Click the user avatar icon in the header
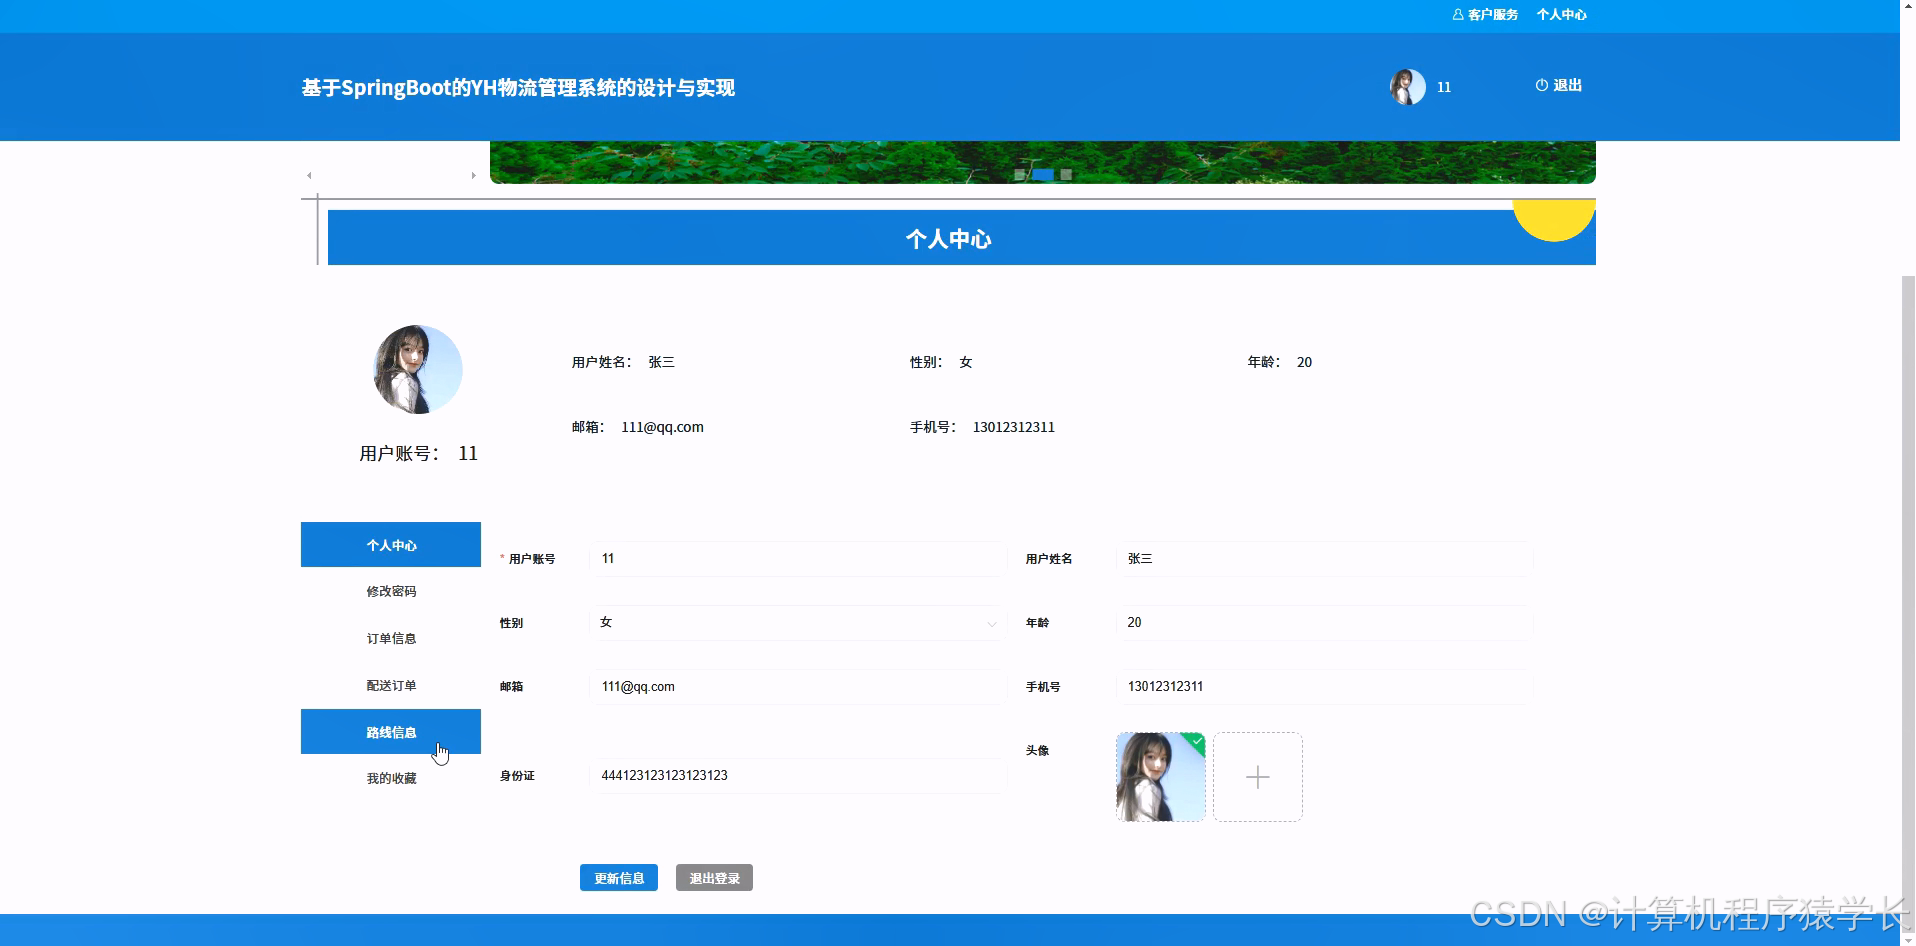Viewport: 1916px width, 946px height. 1408,86
